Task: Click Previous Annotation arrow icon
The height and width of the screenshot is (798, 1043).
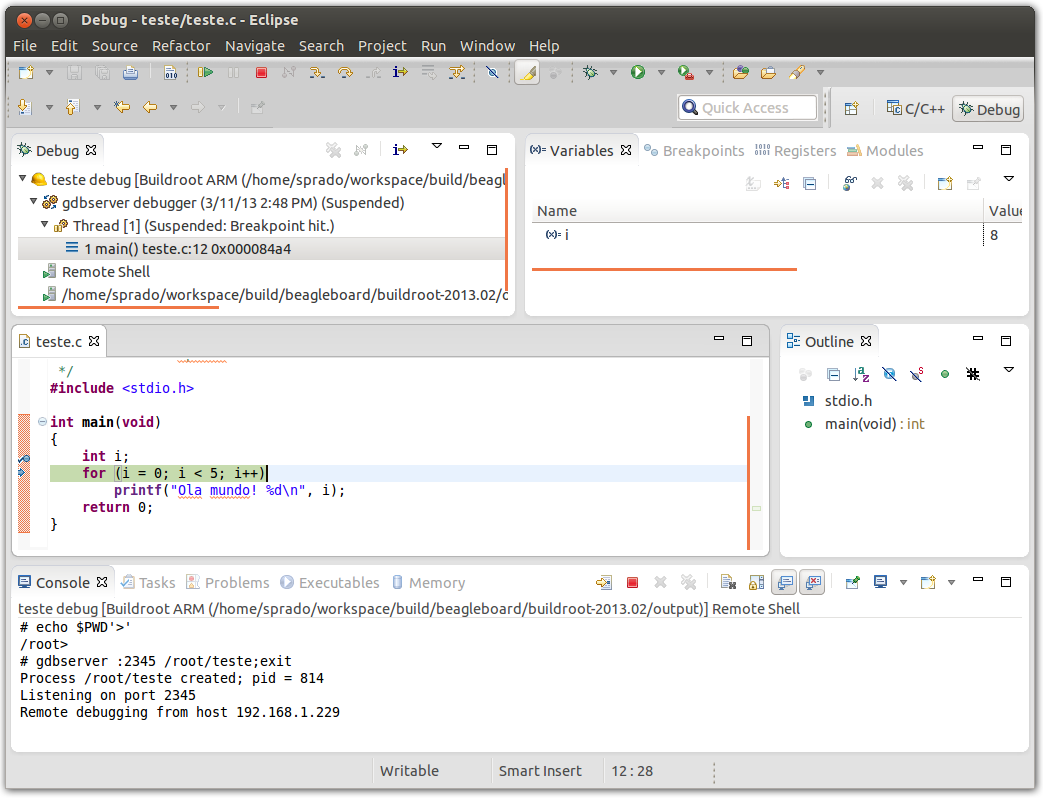Action: (72, 106)
